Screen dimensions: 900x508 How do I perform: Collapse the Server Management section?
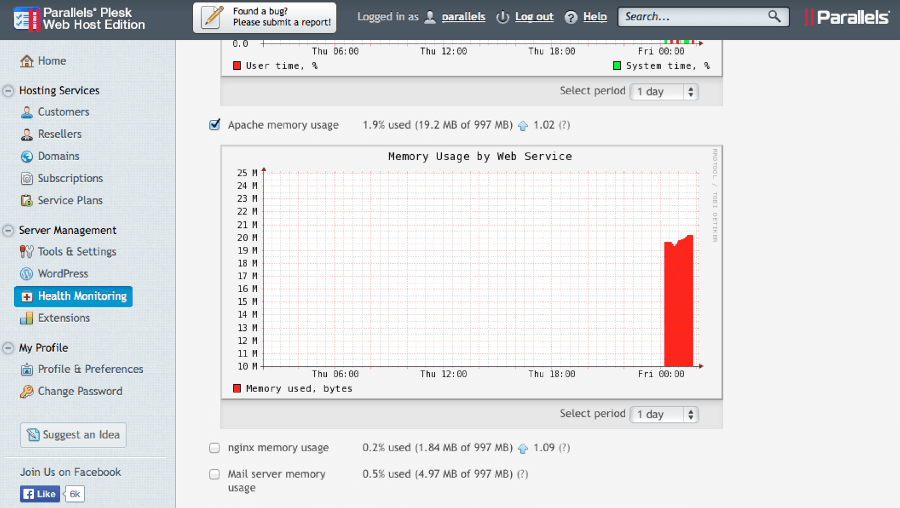[8, 231]
